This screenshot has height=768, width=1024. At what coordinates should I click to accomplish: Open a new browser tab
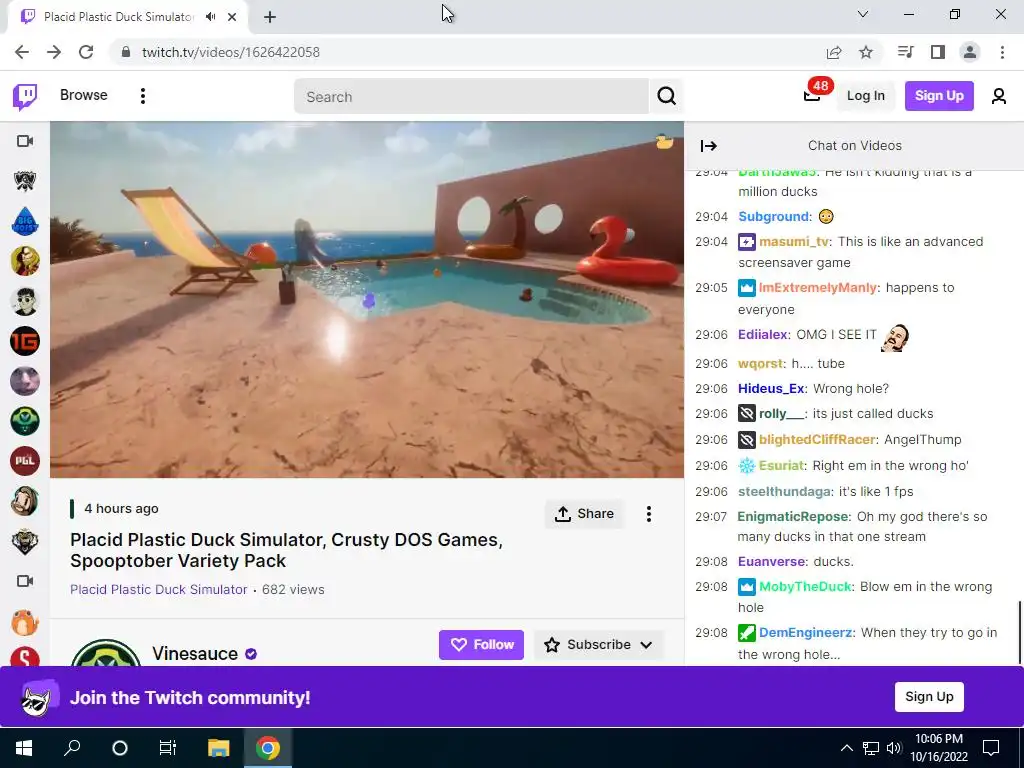point(270,17)
